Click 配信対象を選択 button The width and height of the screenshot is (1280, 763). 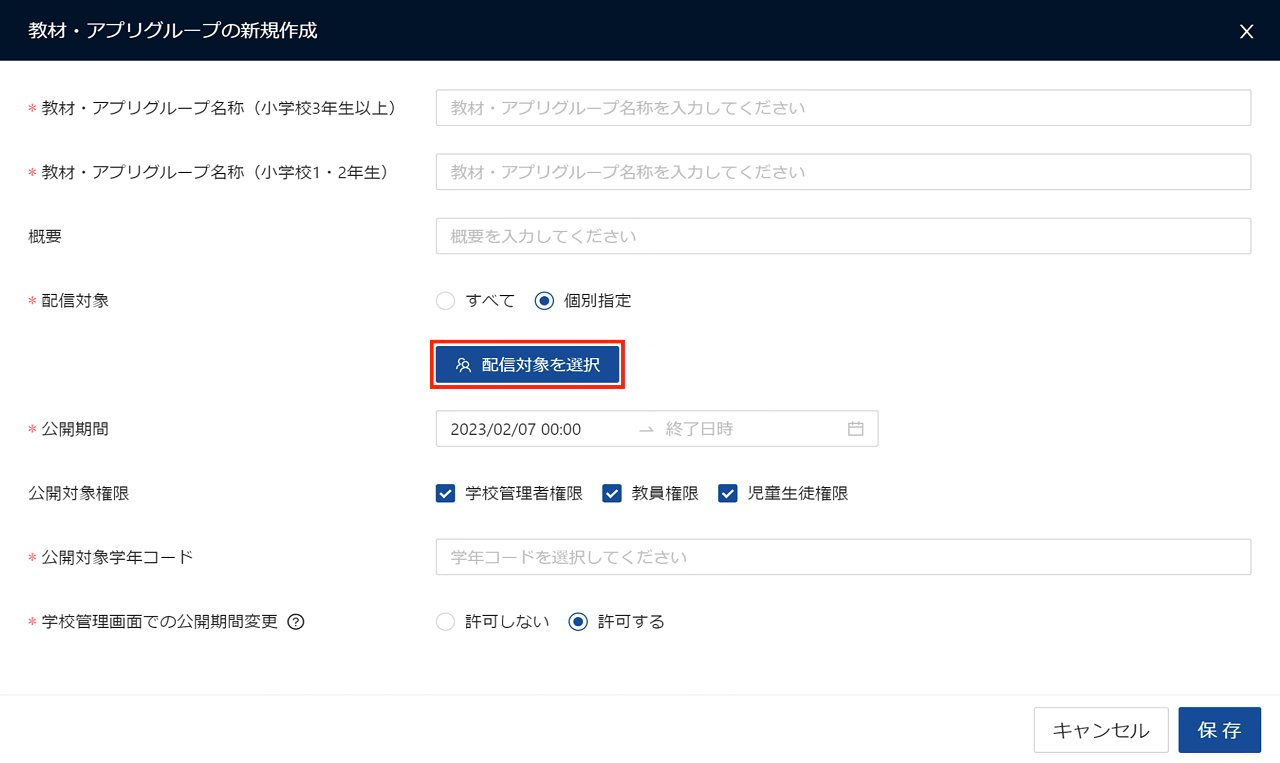(x=528, y=365)
